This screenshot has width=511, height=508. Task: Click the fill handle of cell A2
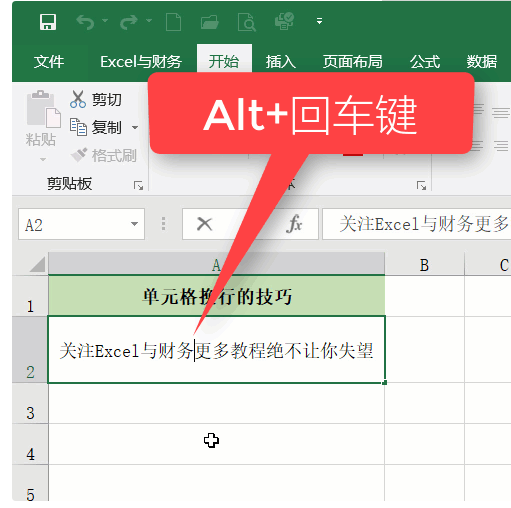coord(385,383)
